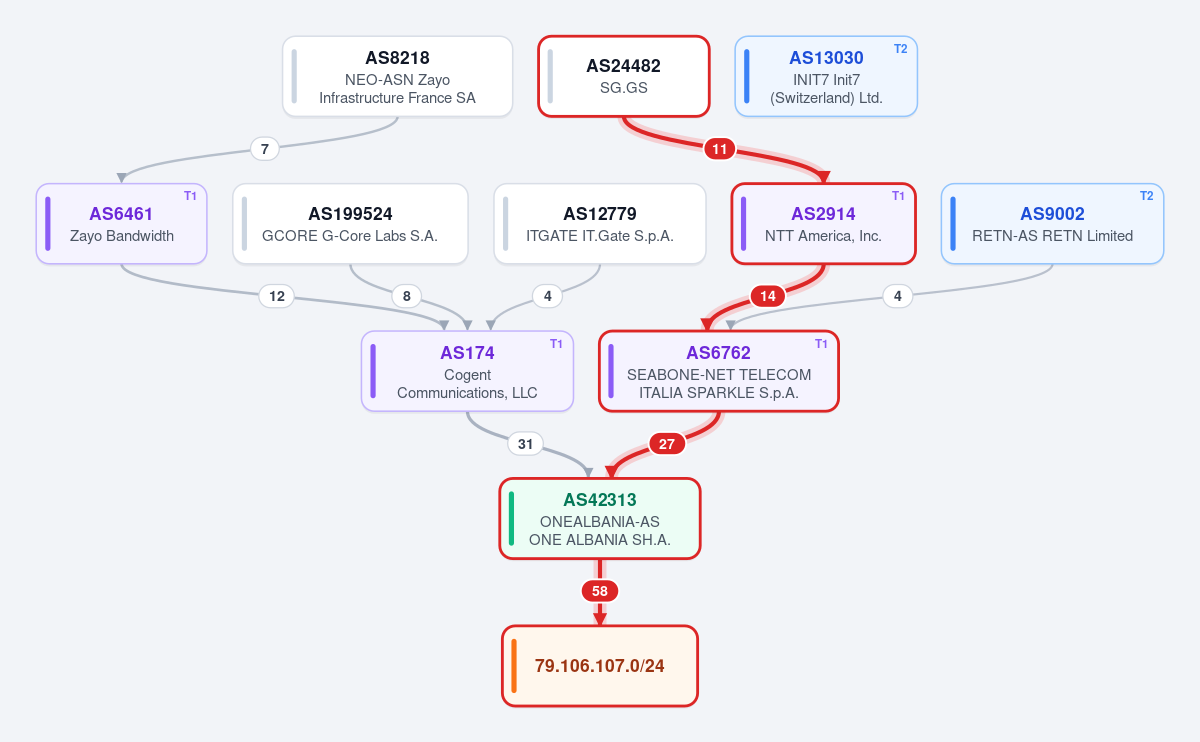Click the red edge badge labeled 27

(667, 444)
